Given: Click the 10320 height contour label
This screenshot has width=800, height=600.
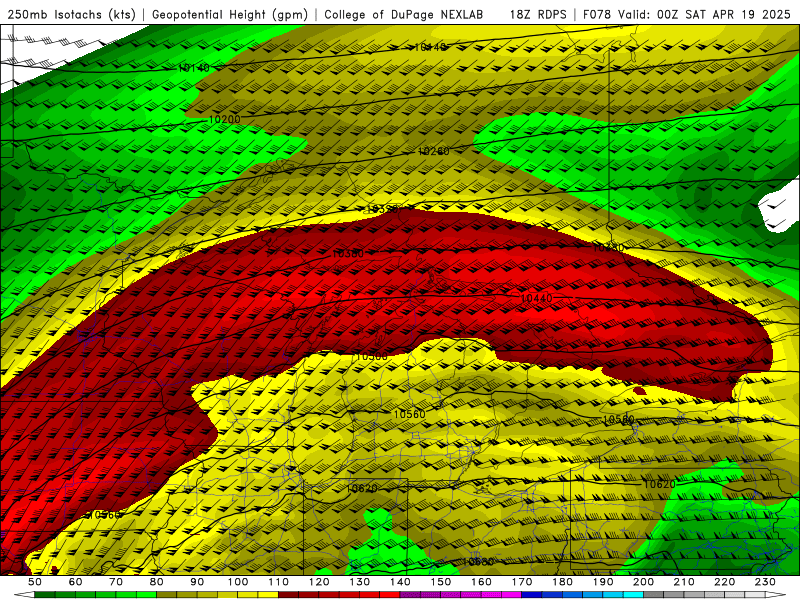Looking at the screenshot, I should pos(383,209).
